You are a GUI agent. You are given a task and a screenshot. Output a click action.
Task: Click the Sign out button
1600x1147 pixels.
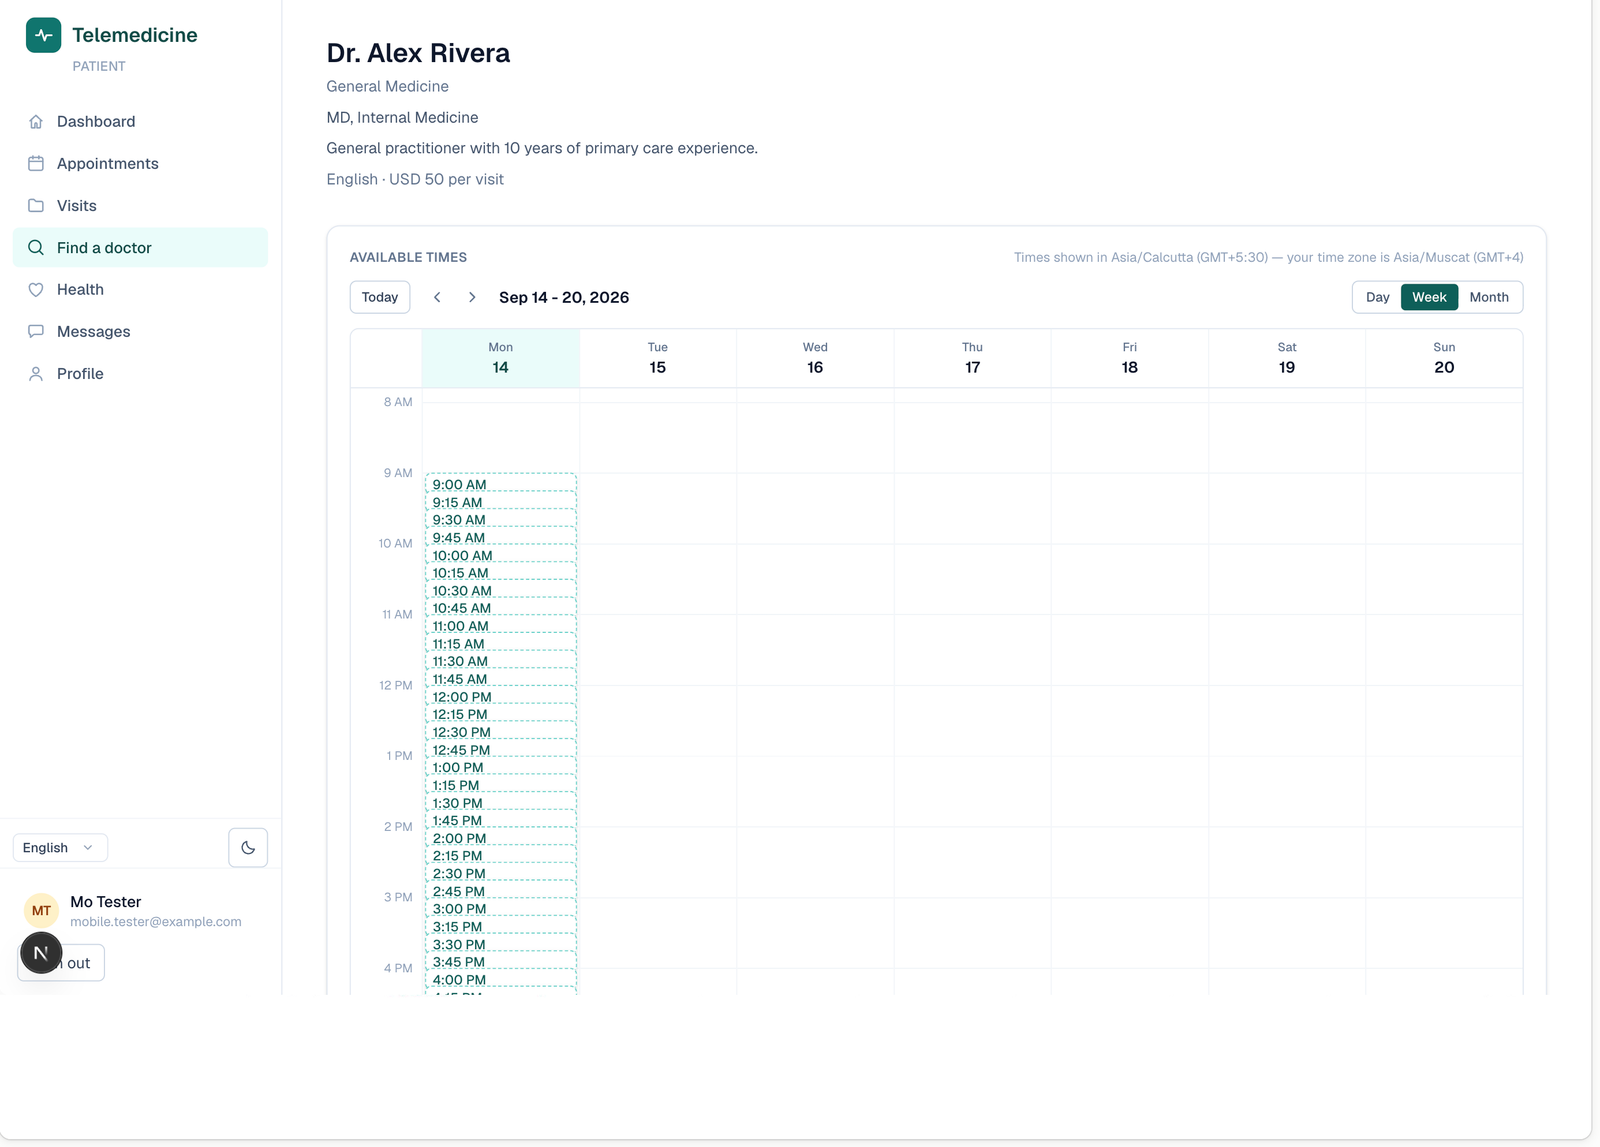coord(61,962)
